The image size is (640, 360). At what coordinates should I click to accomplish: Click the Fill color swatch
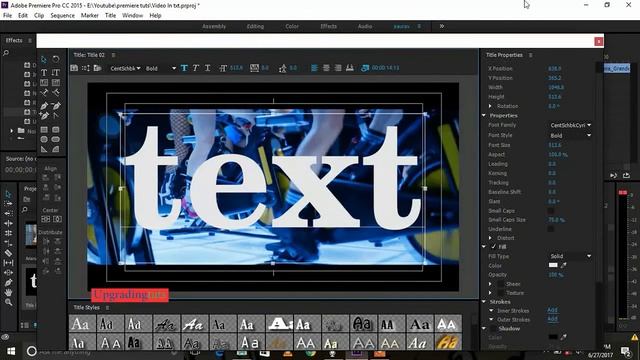[553, 265]
